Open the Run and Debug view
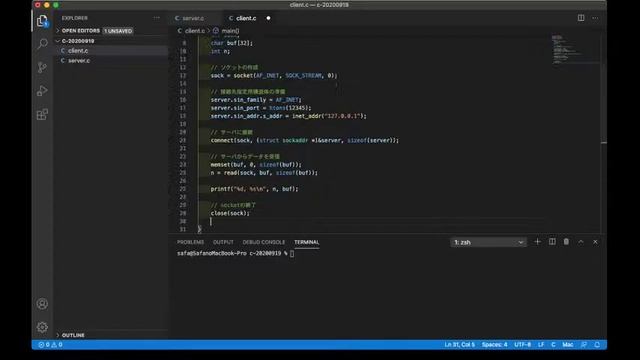 pyautogui.click(x=42, y=91)
